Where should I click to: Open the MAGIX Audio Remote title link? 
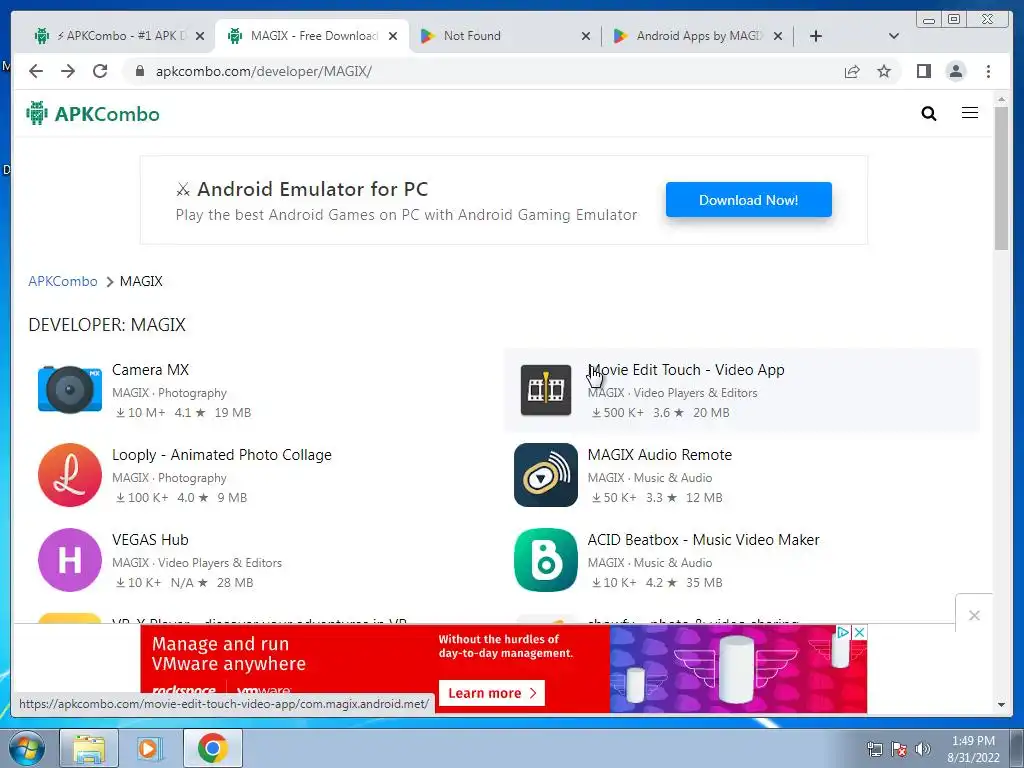pyautogui.click(x=660, y=455)
